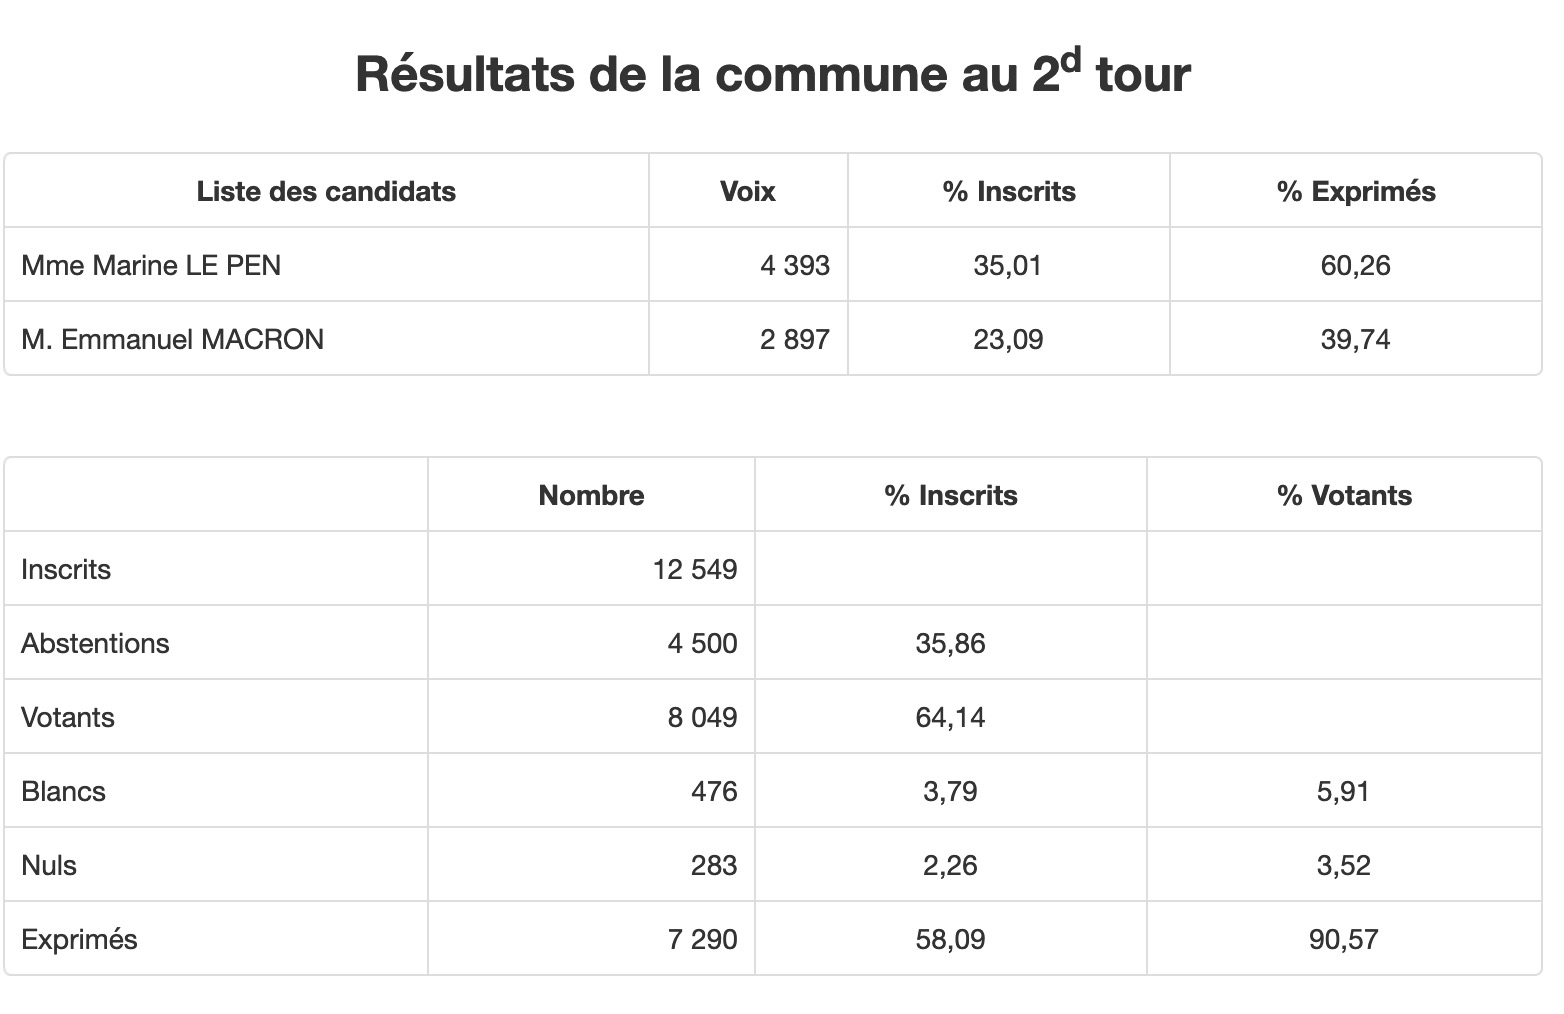Viewport: 1564px width, 1014px height.
Task: Click the 'Nombre' column header
Action: [591, 495]
